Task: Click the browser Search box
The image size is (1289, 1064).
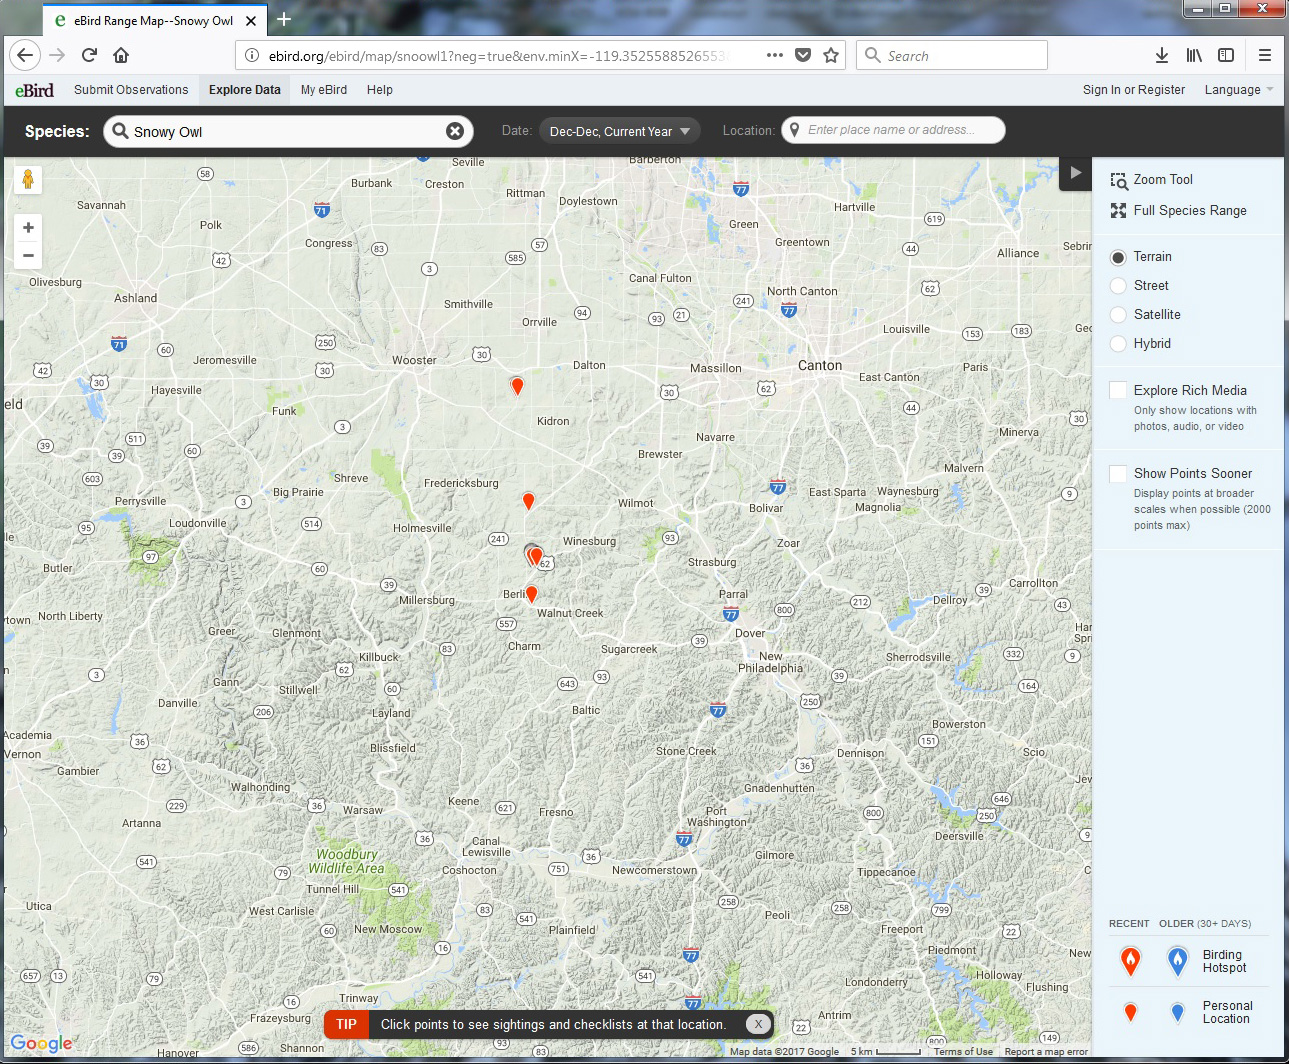Action: pos(952,55)
